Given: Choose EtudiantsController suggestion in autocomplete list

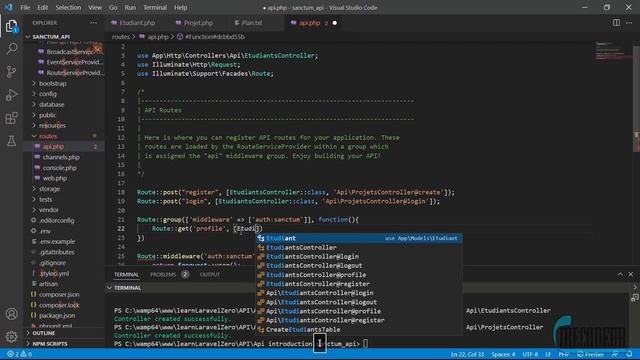Looking at the screenshot, I should pos(359,247).
